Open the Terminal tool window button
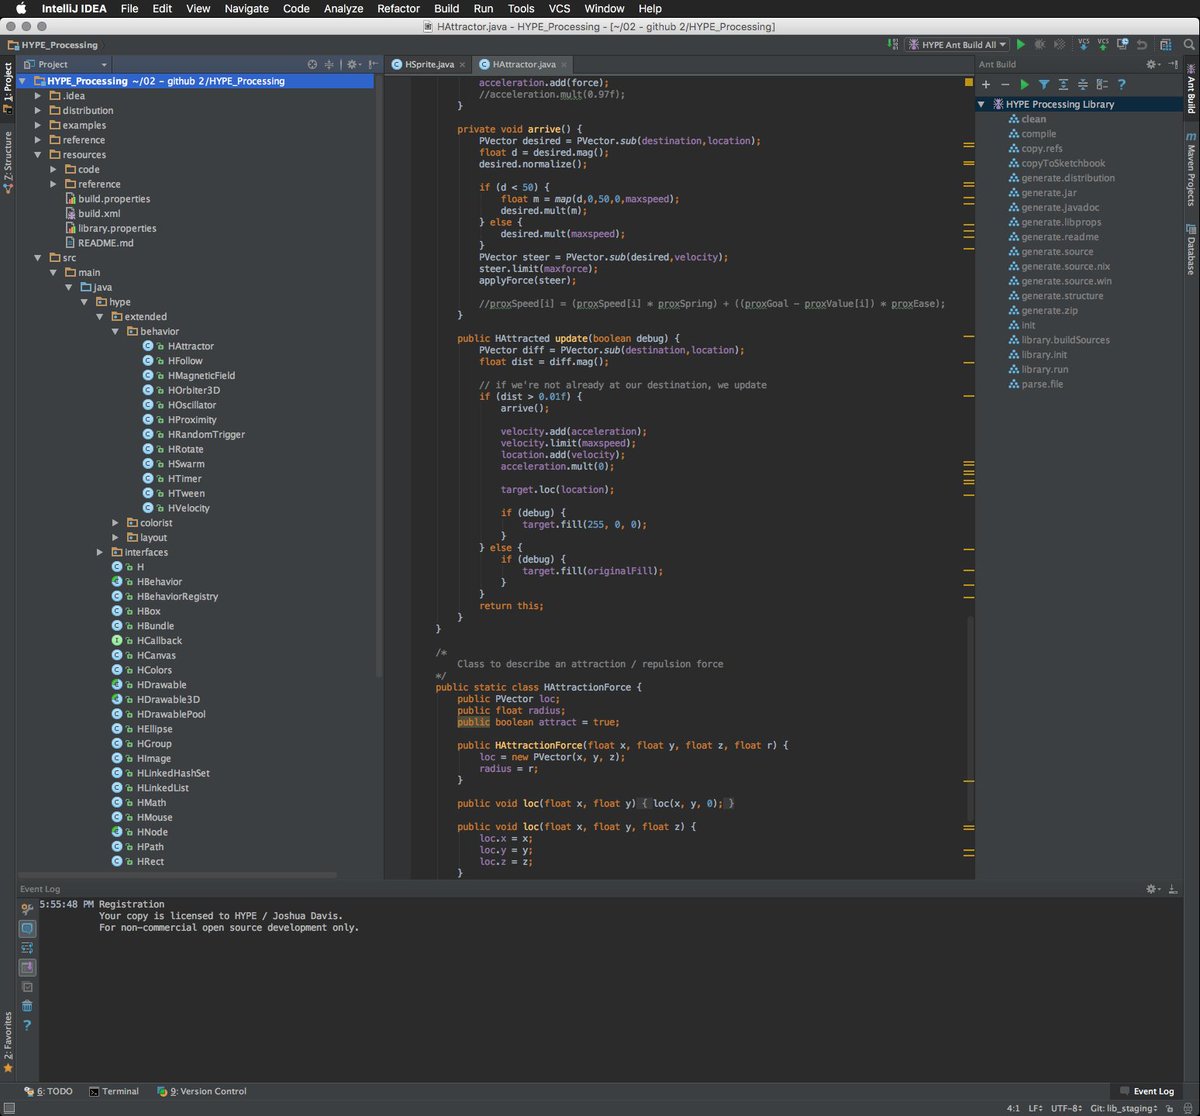 (x=114, y=1091)
